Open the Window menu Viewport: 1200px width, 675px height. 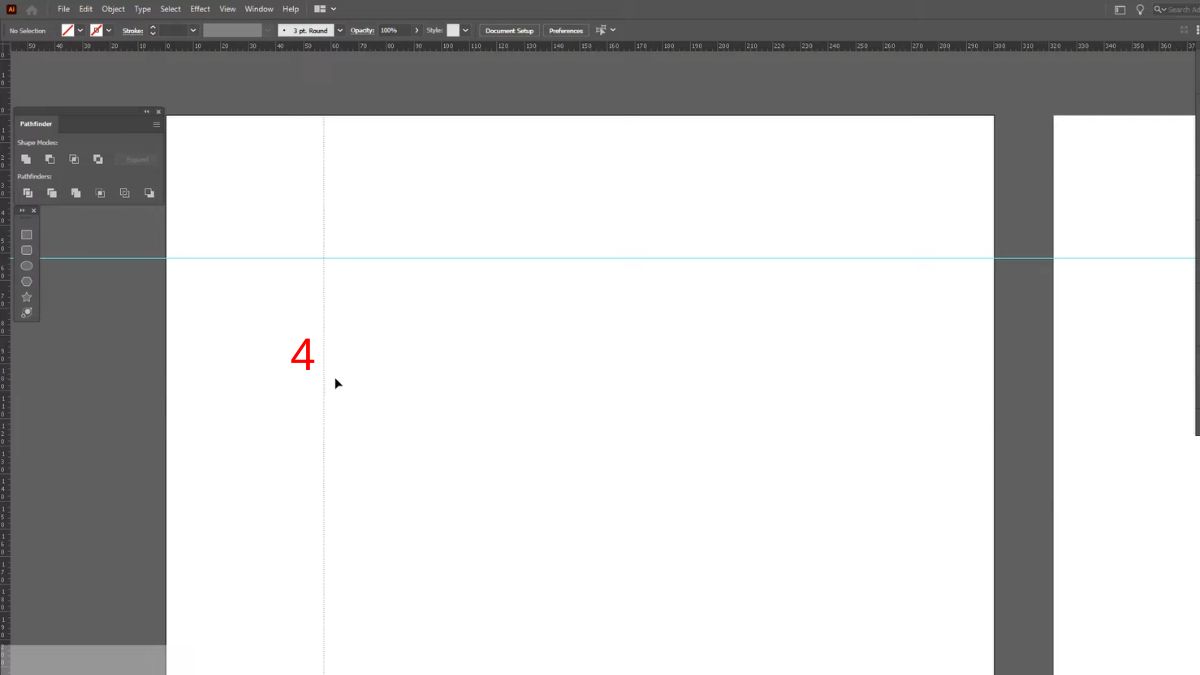(x=259, y=9)
